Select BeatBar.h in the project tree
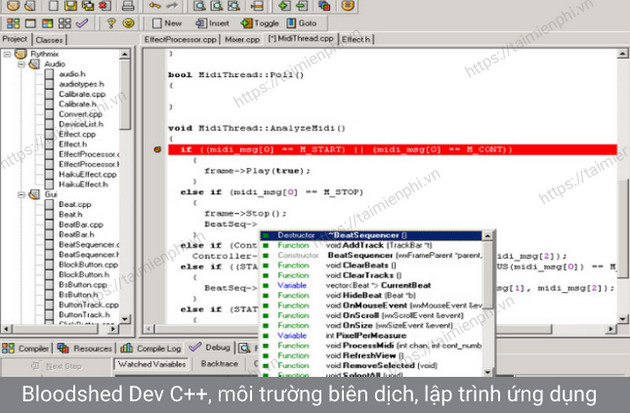The width and height of the screenshot is (630, 413). 76,234
